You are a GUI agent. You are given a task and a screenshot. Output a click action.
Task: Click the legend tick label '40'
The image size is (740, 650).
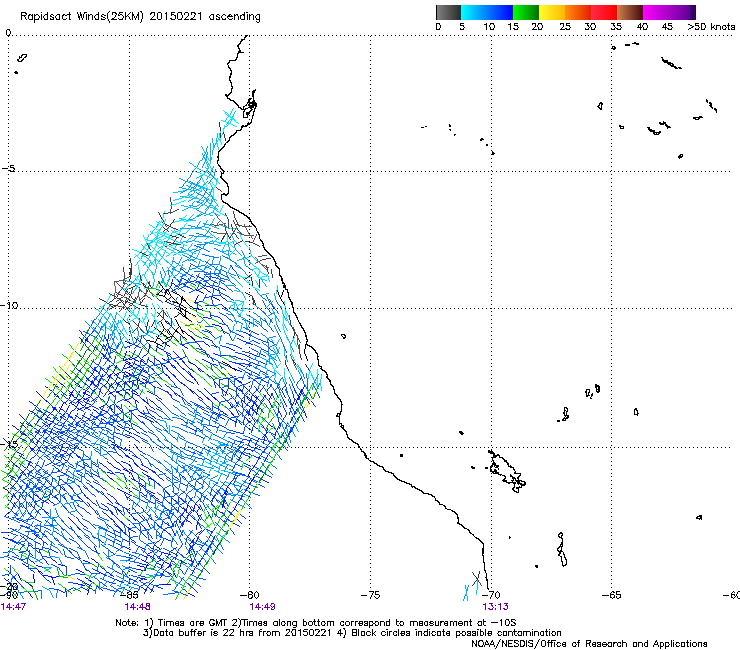642,27
